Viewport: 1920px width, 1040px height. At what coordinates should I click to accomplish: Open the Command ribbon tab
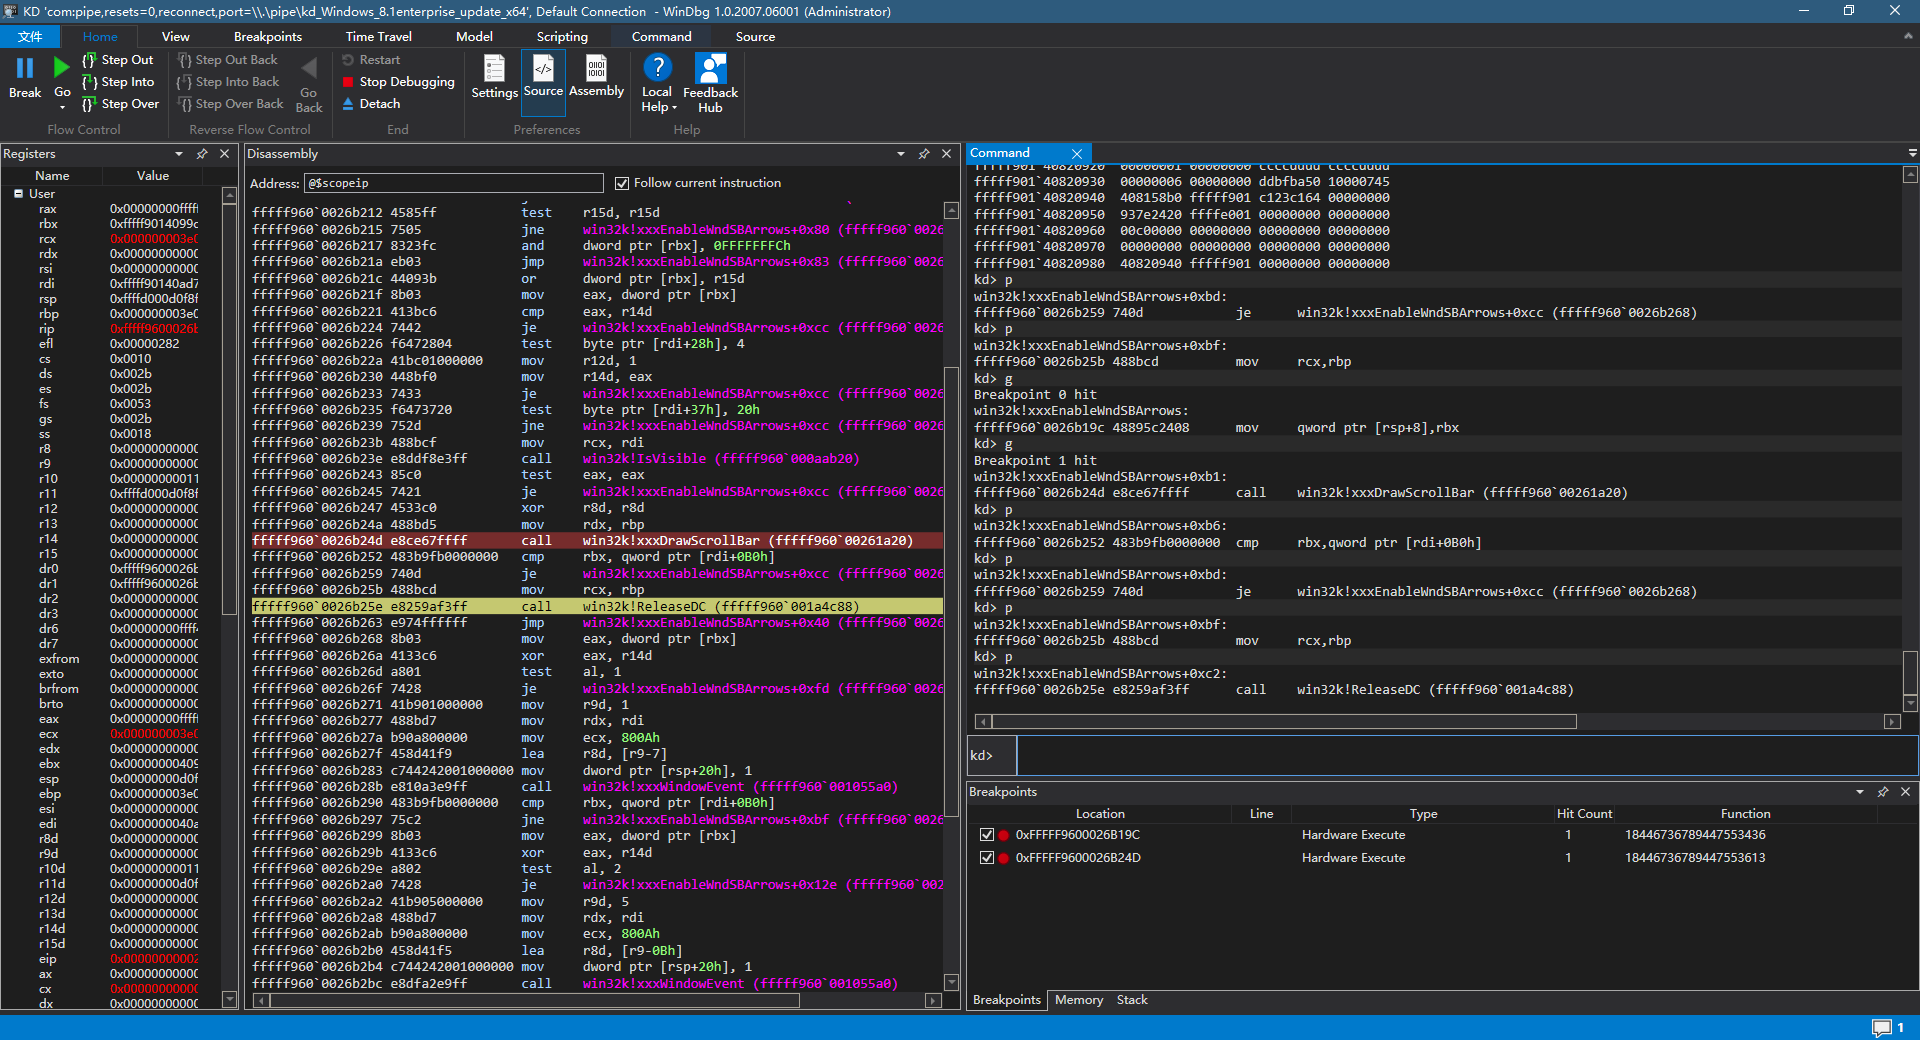[661, 37]
